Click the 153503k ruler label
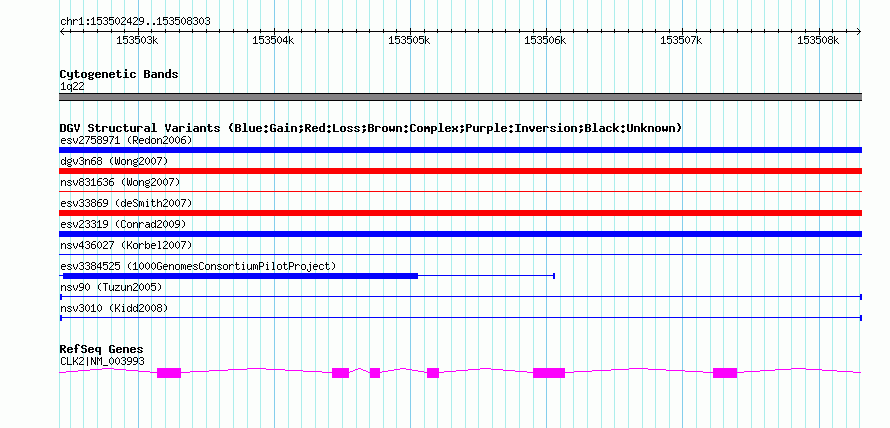890x428 pixels. click(136, 41)
